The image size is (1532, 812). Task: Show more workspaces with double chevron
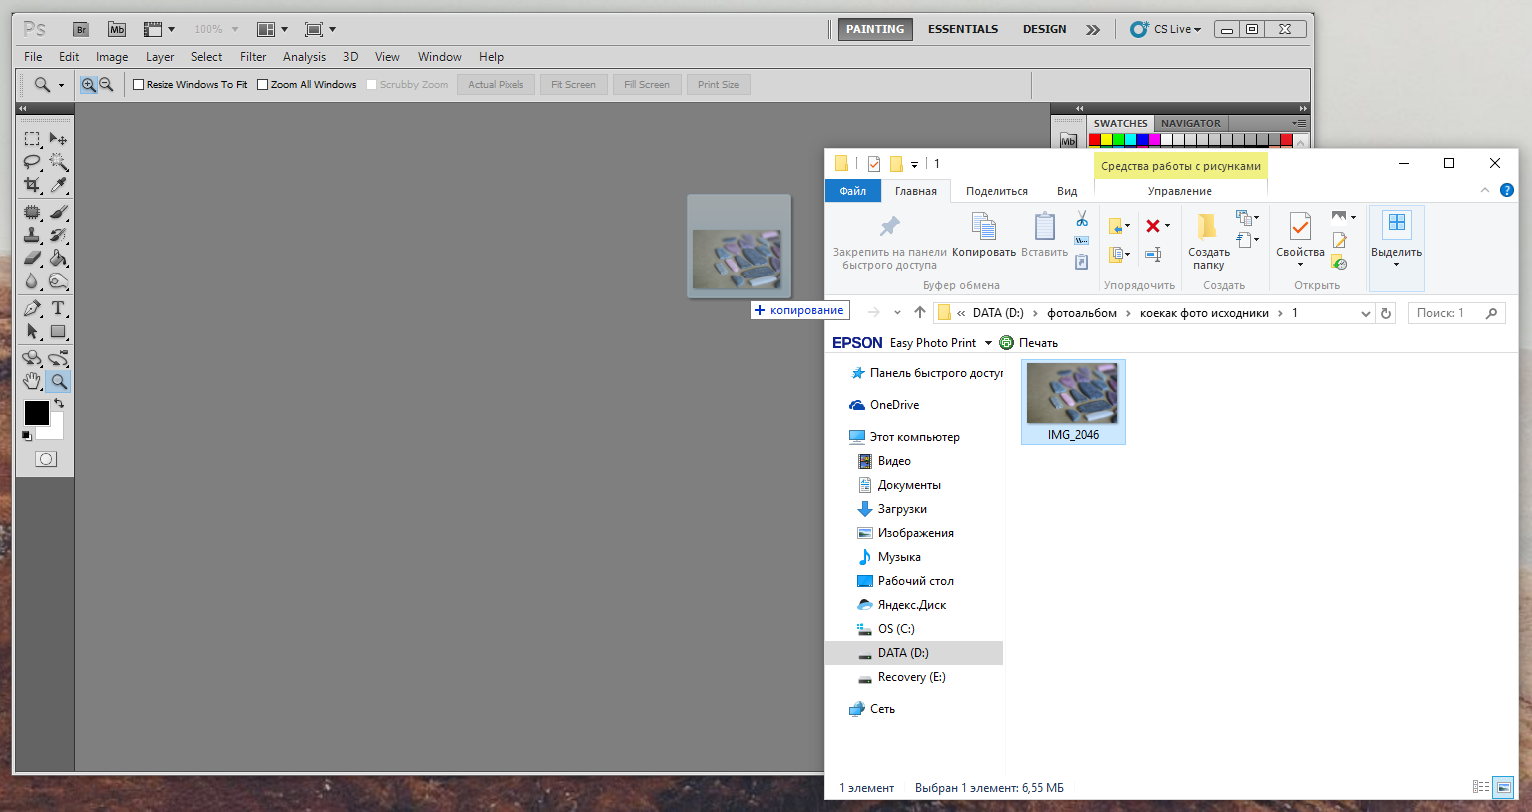click(1093, 29)
